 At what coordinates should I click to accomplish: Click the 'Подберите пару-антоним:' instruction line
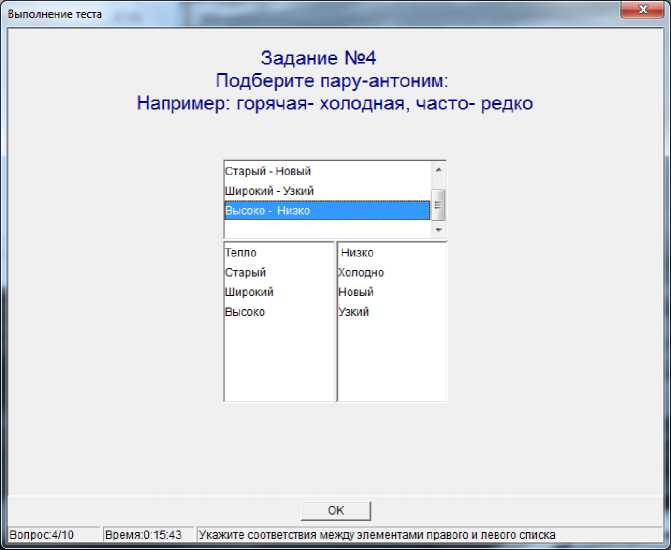332,81
